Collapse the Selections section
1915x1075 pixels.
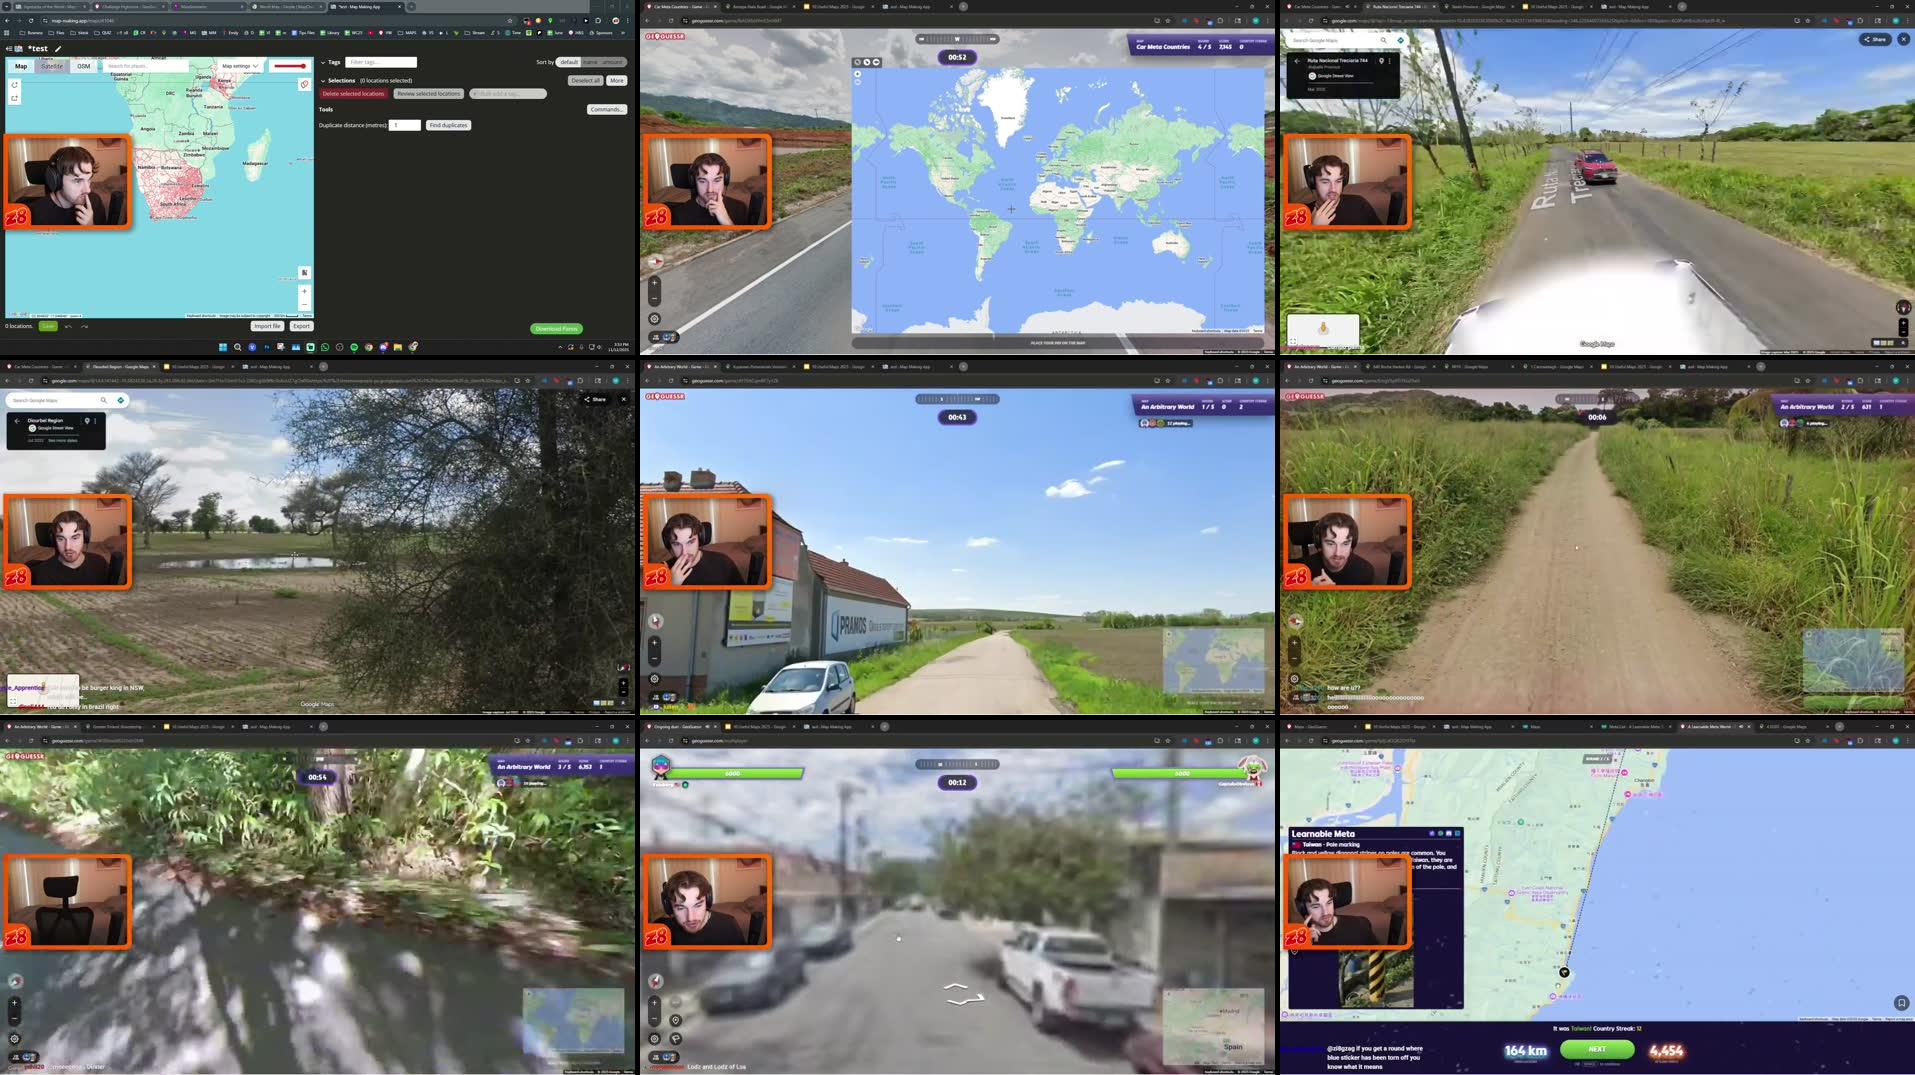point(323,80)
